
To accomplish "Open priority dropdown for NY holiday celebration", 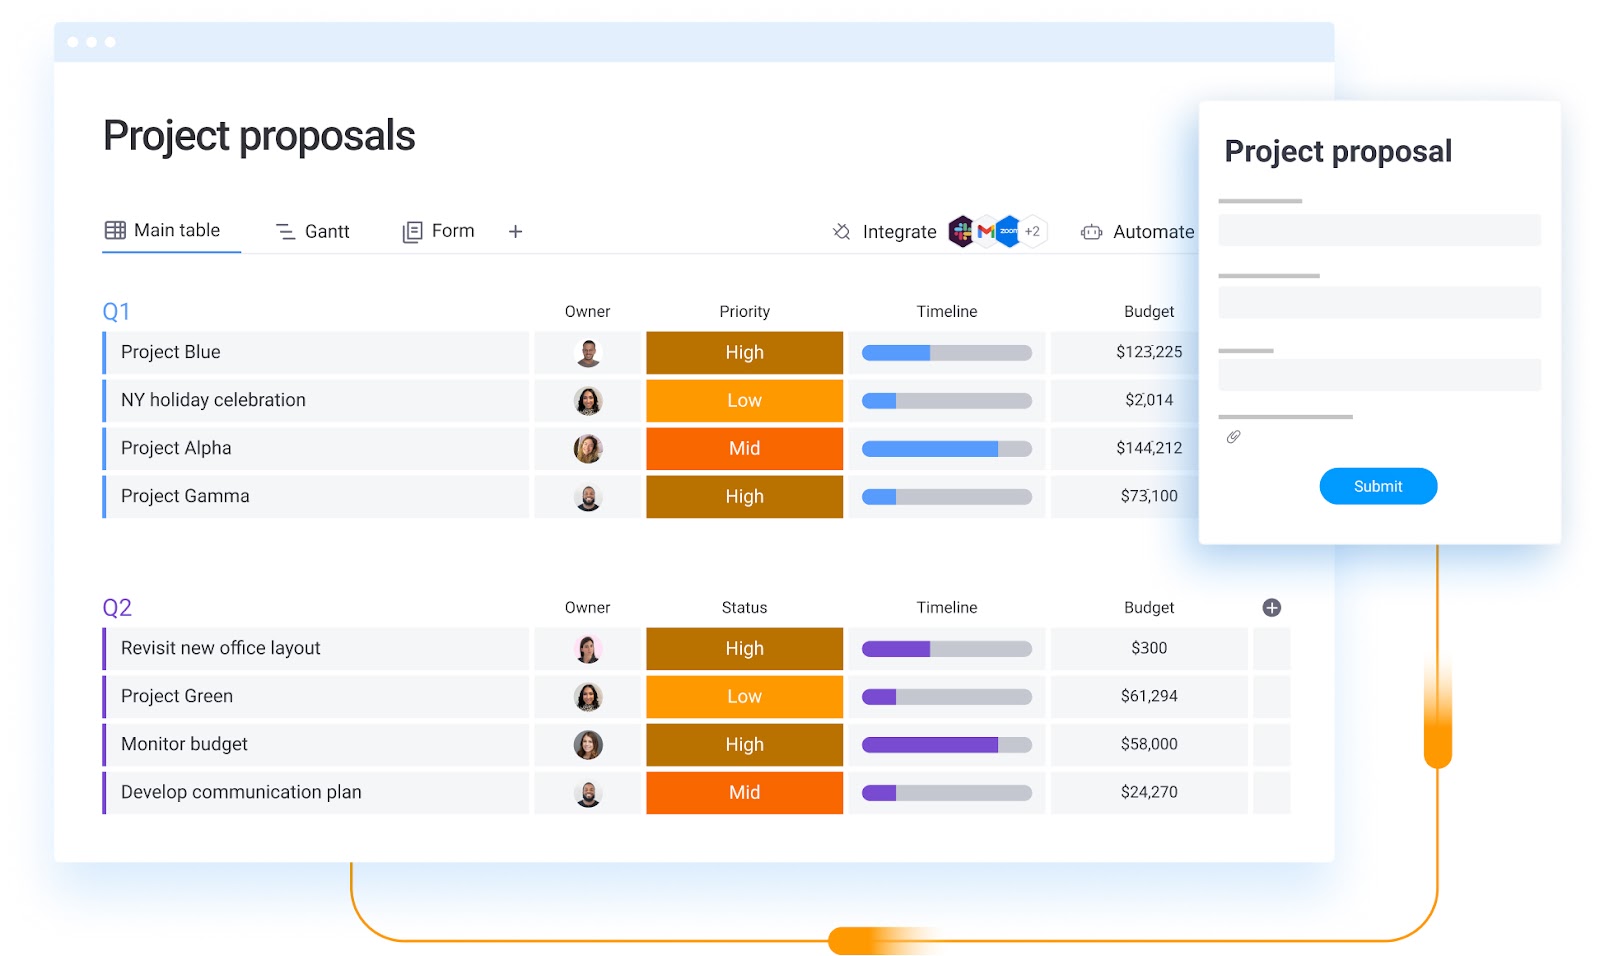I will point(744,400).
